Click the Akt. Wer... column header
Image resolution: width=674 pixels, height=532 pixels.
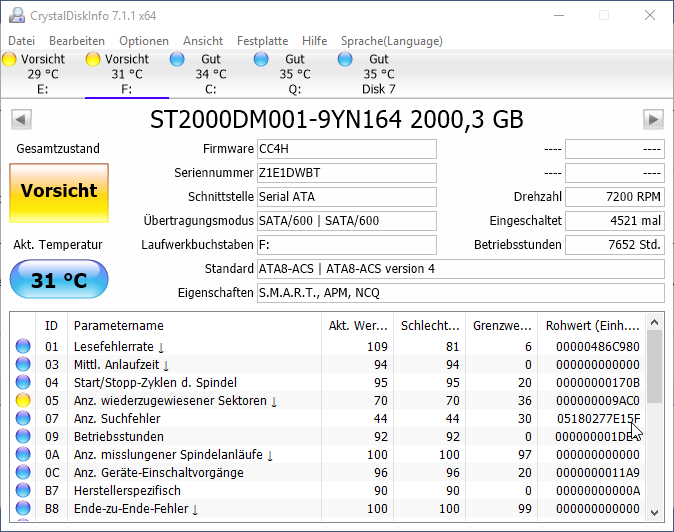358,326
